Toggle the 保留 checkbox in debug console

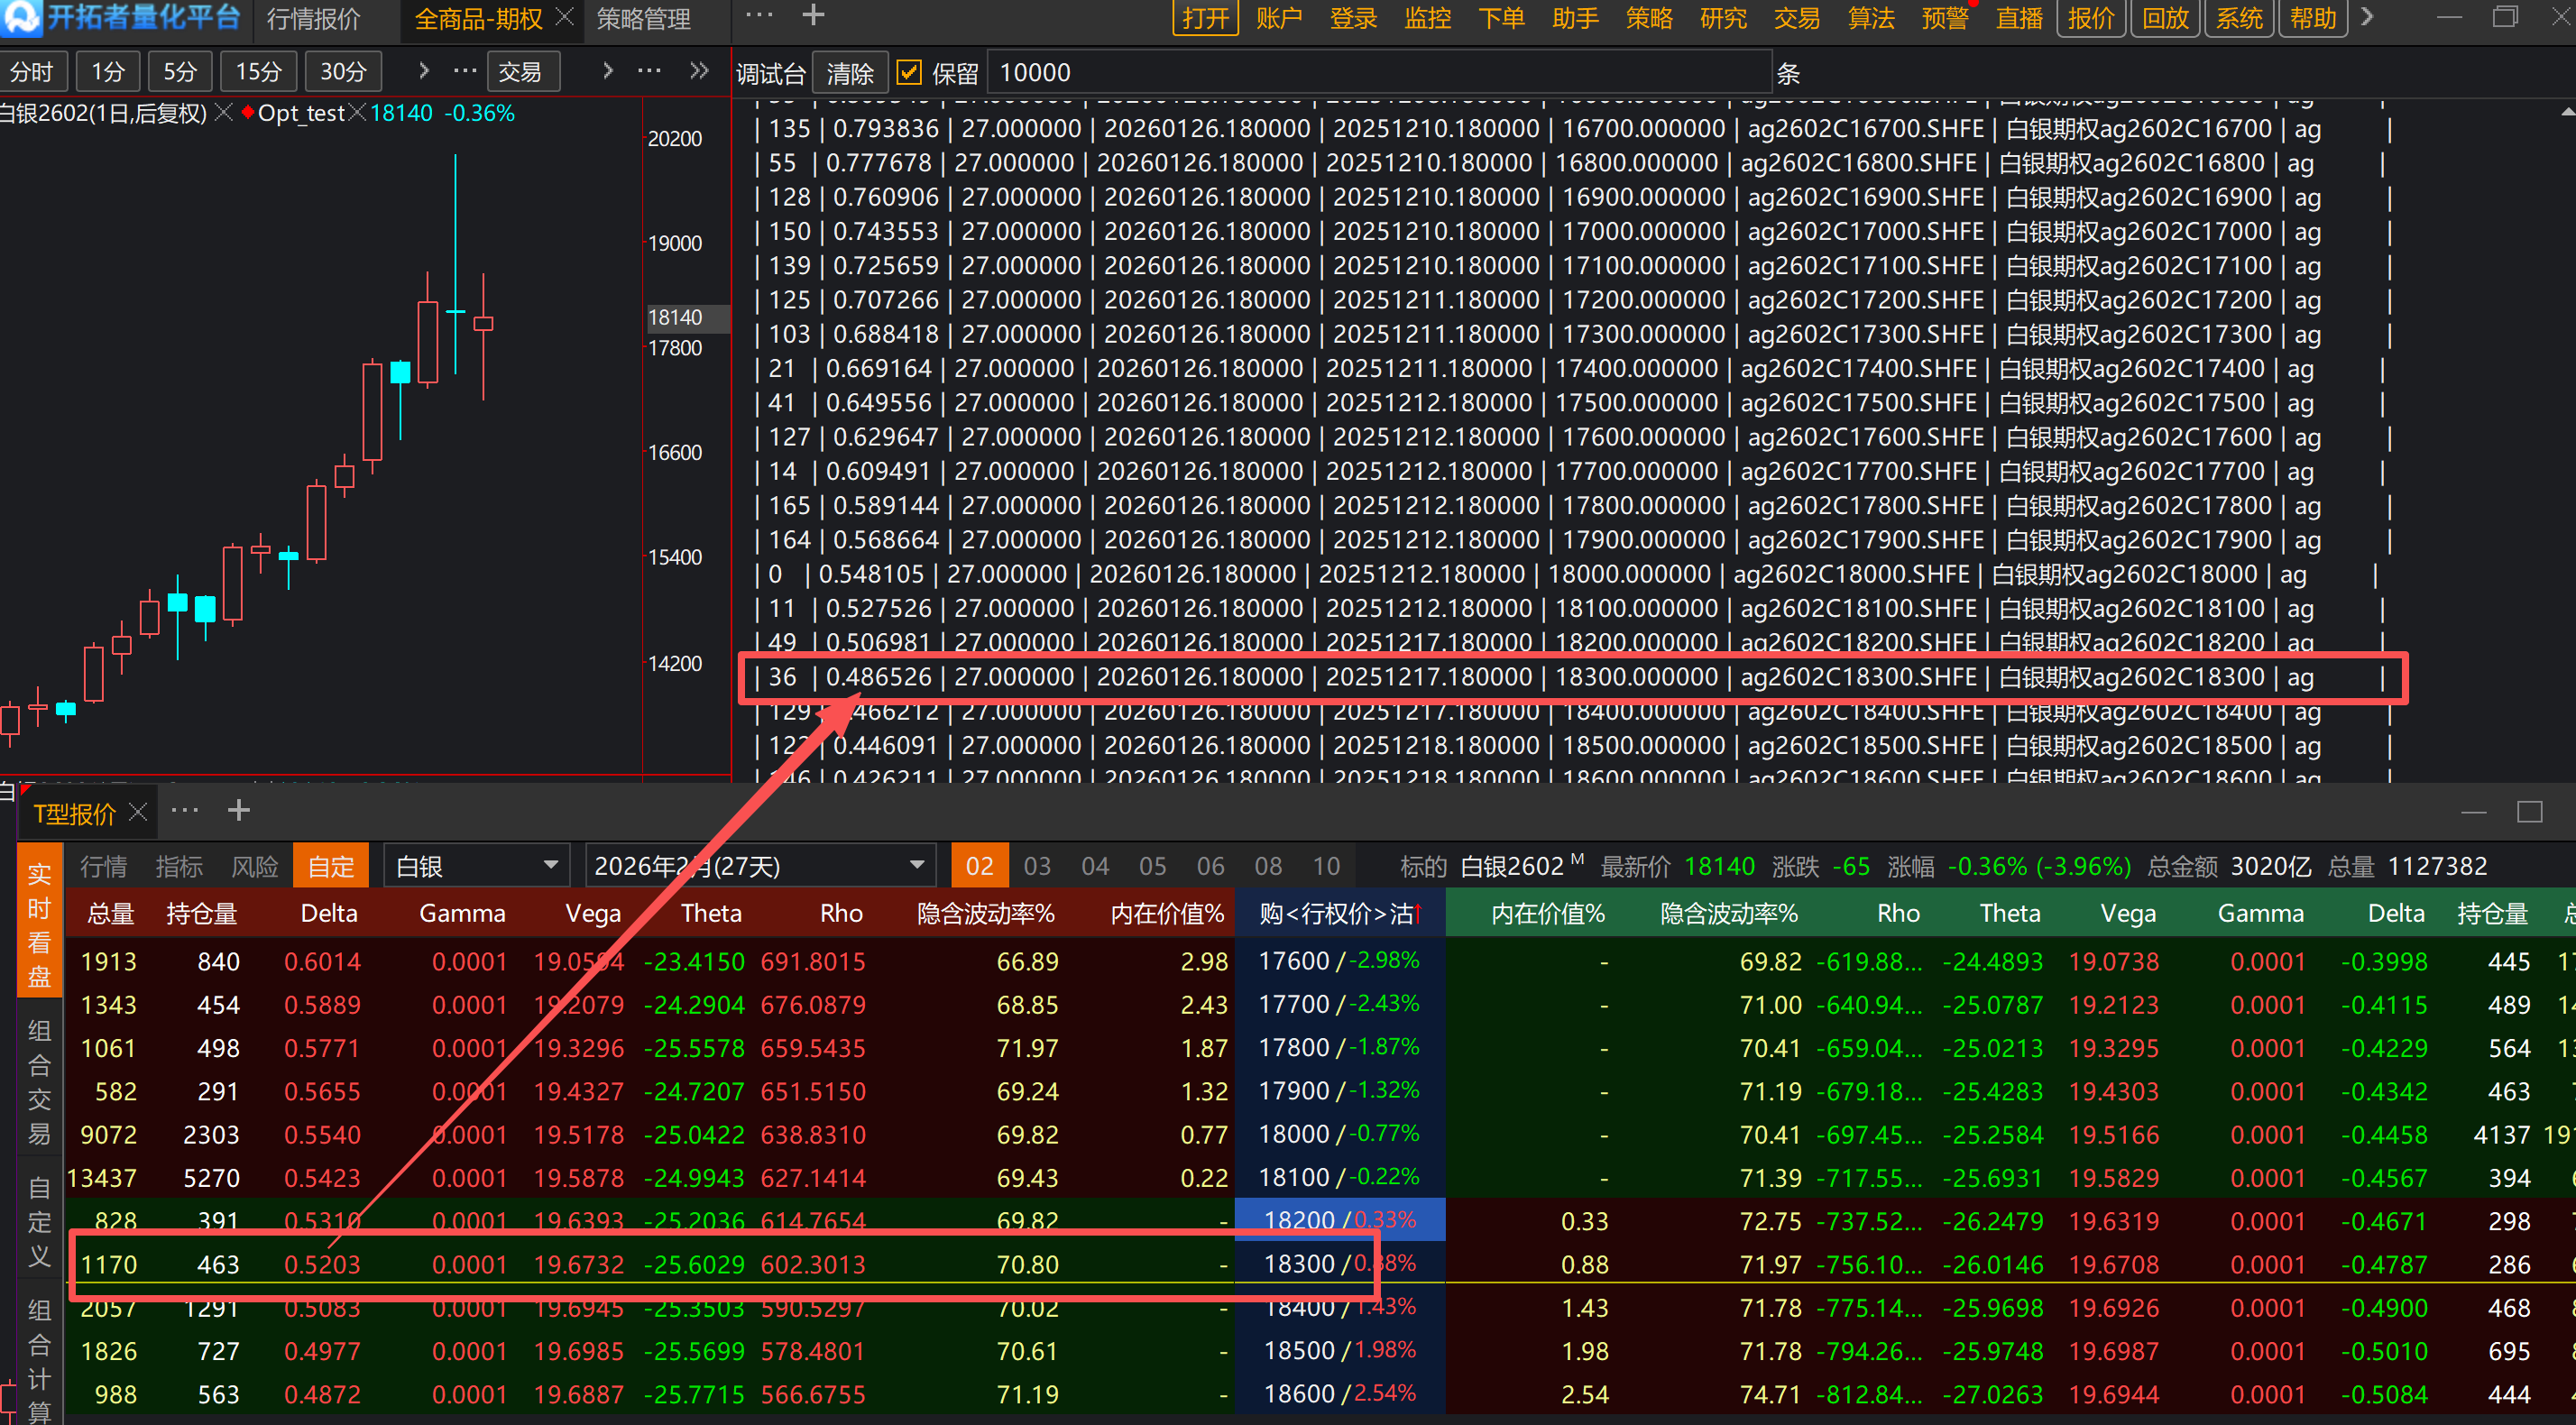(x=908, y=73)
